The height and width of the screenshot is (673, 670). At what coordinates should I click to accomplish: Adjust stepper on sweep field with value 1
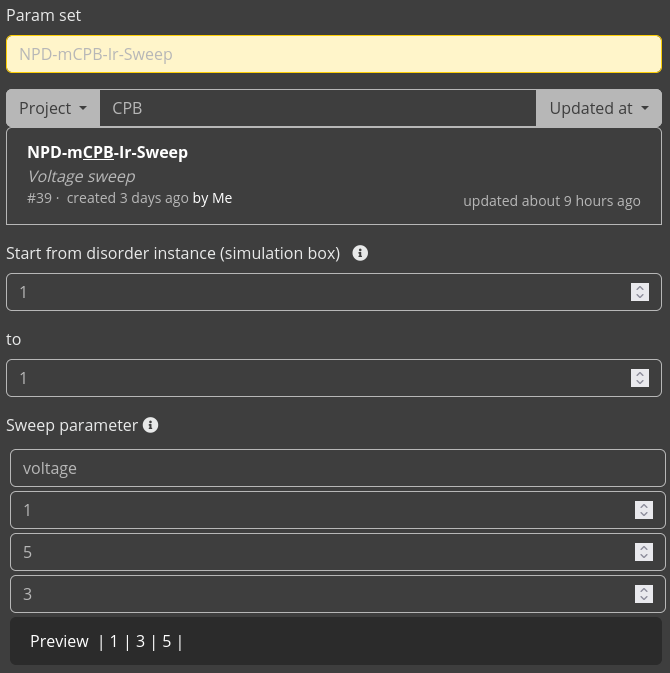[x=644, y=510]
